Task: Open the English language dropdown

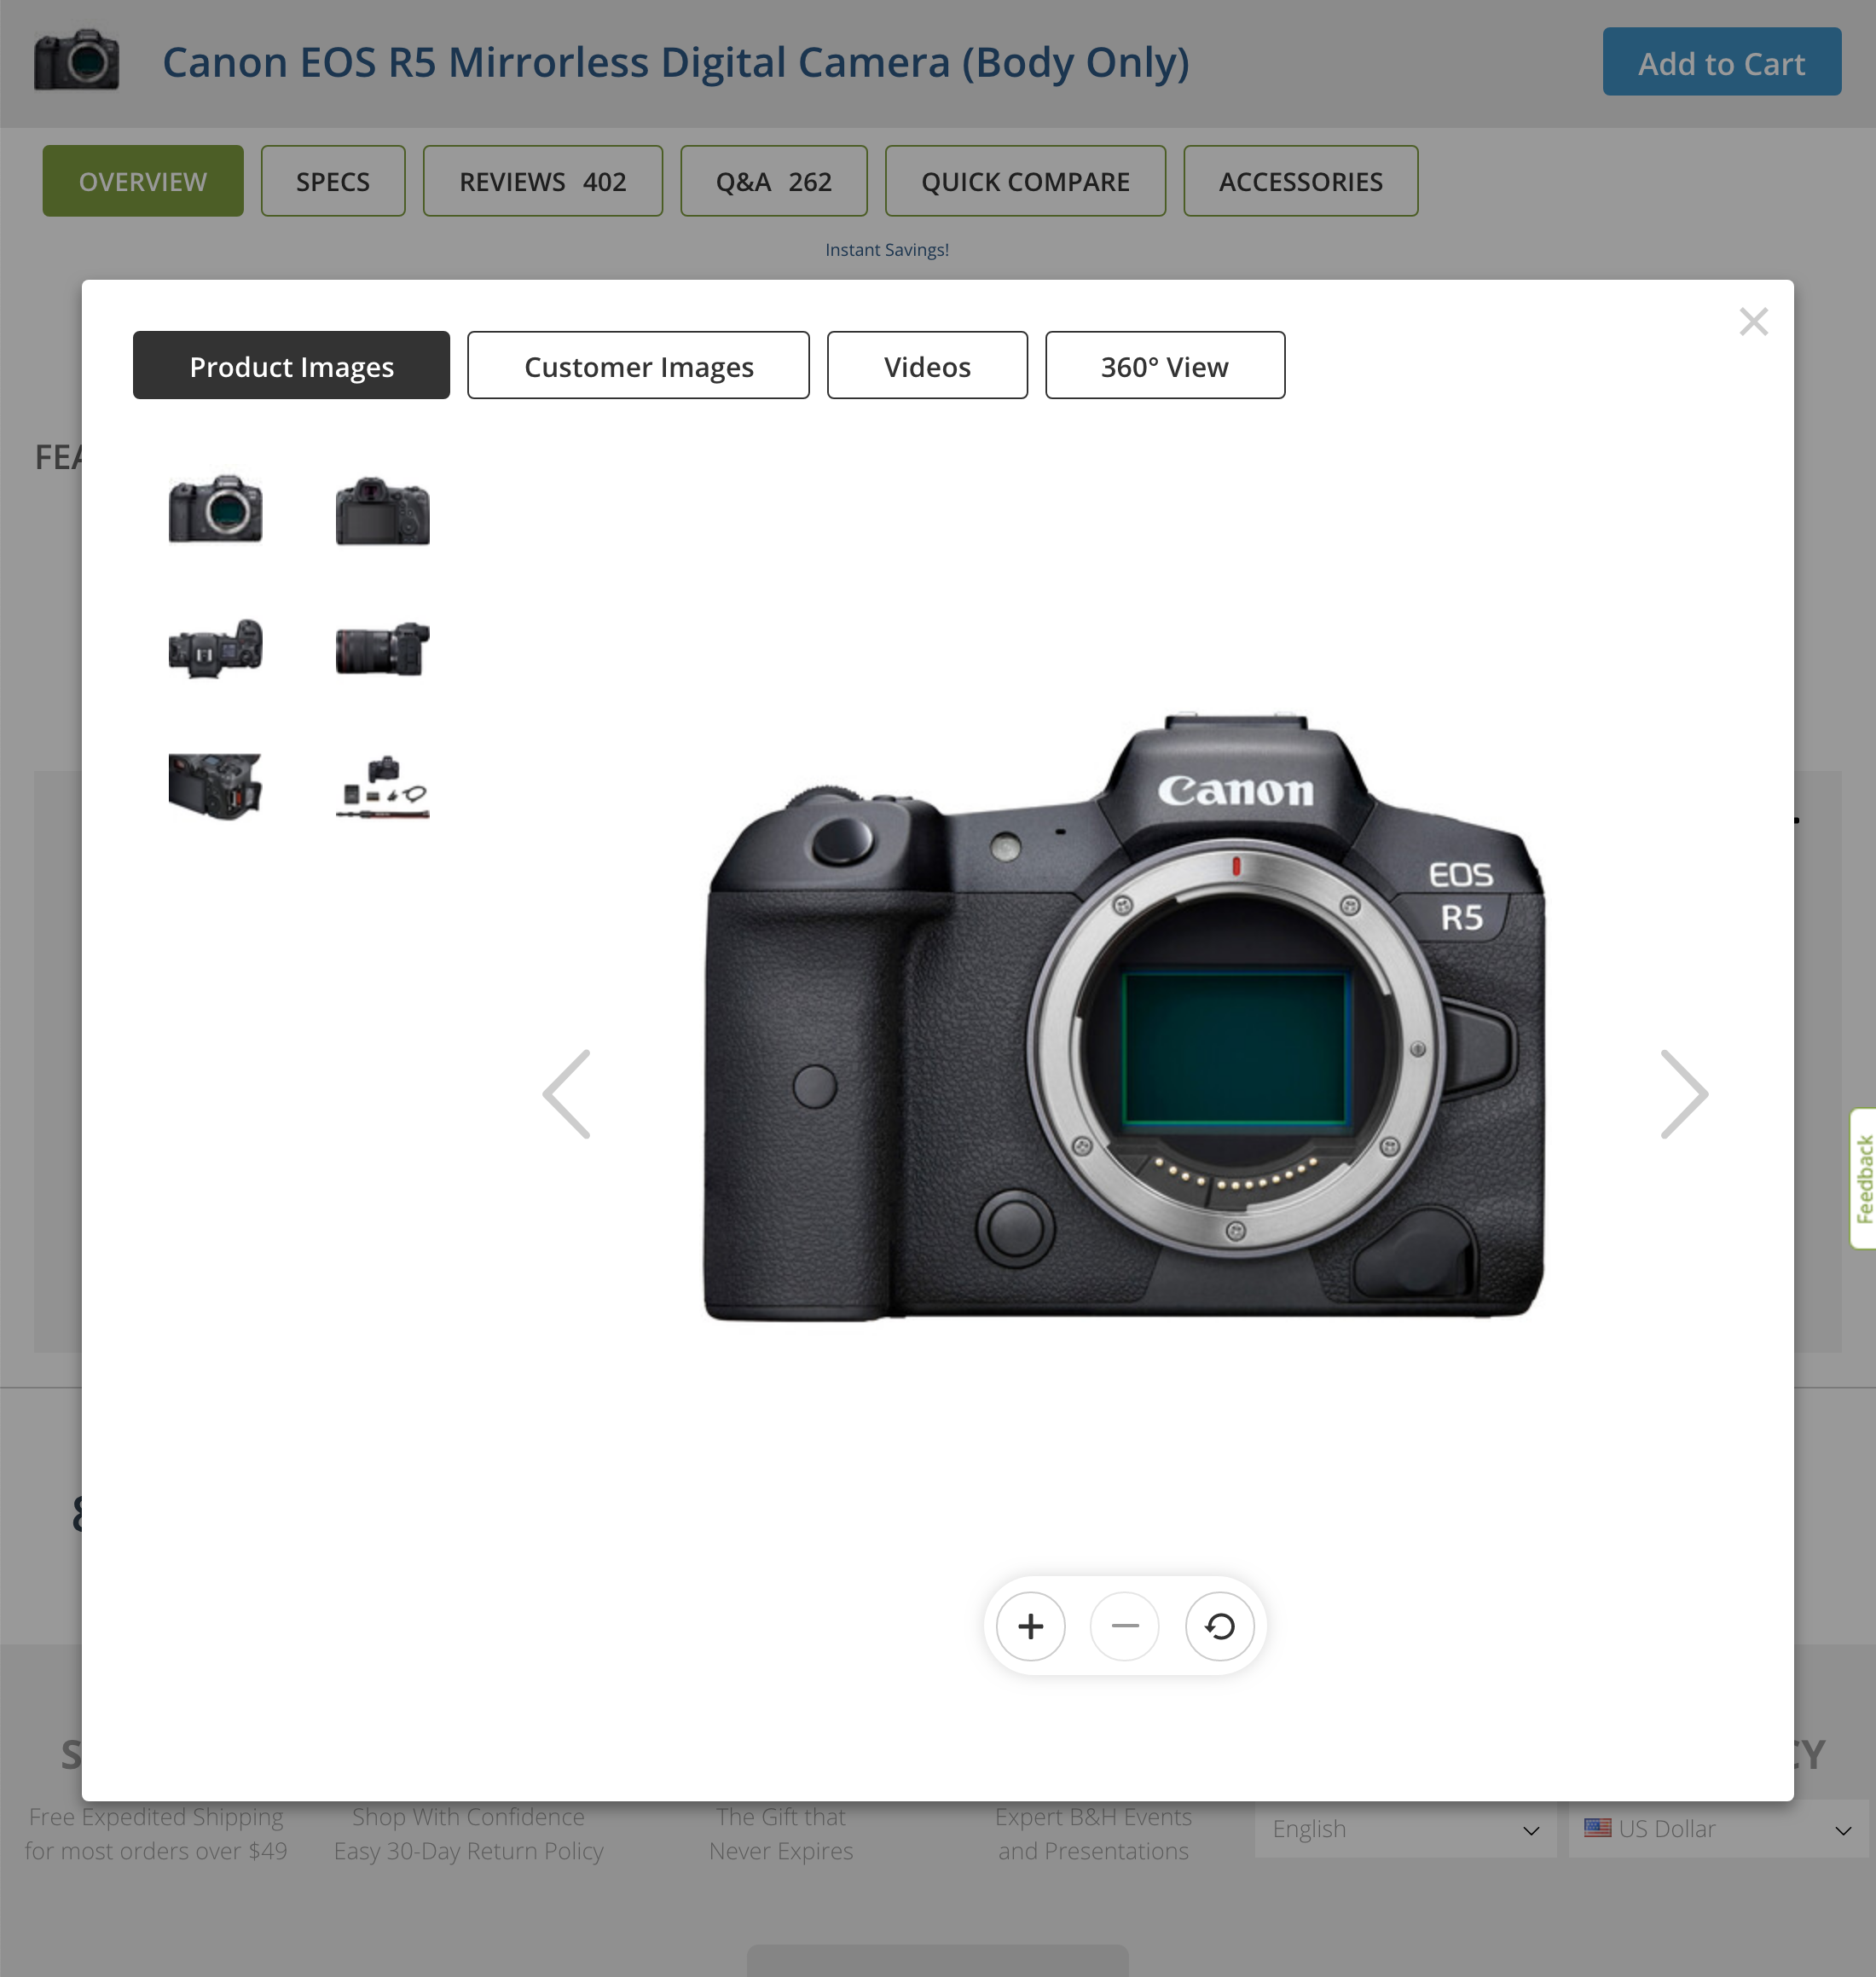Action: 1405,1829
